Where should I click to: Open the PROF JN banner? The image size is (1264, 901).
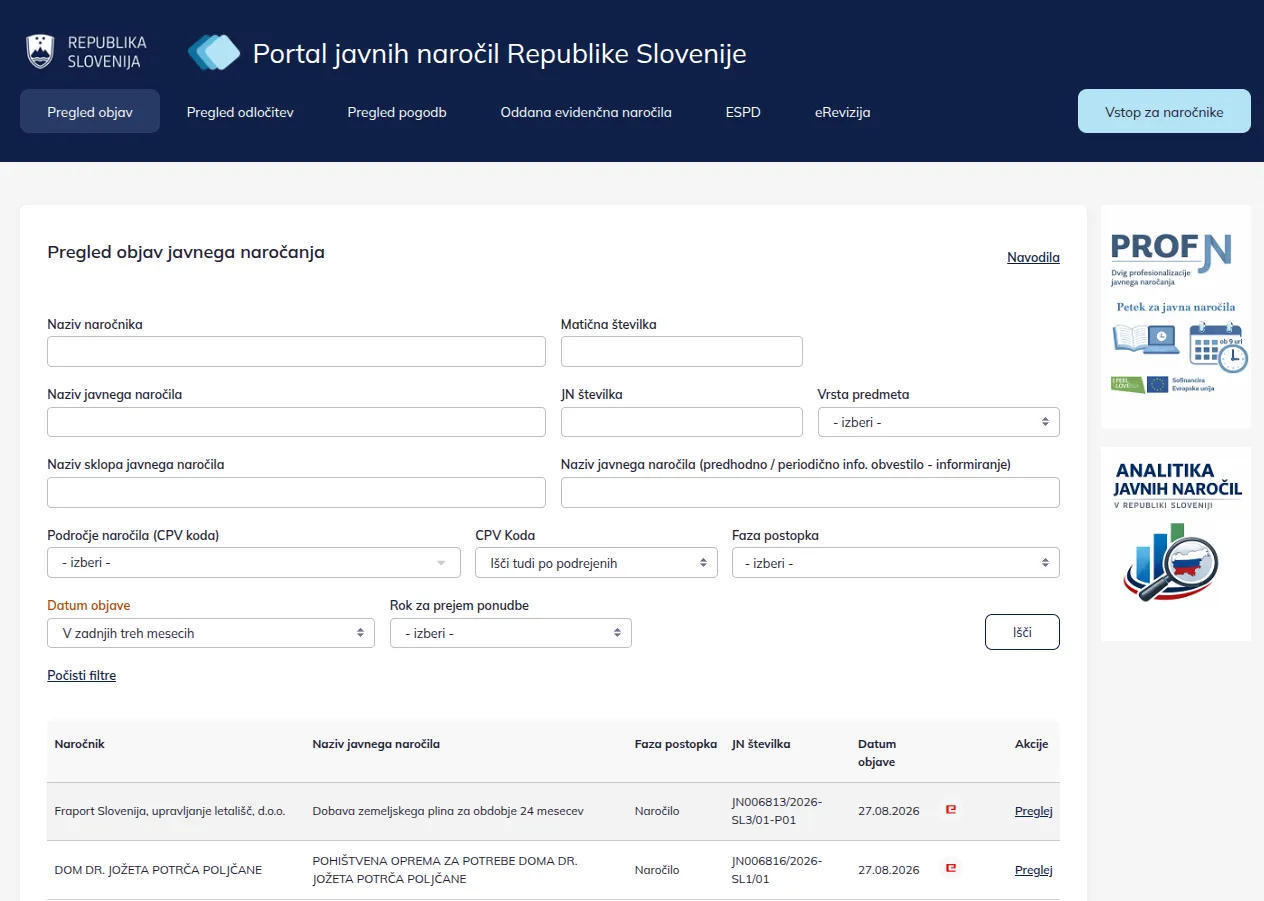click(1176, 317)
